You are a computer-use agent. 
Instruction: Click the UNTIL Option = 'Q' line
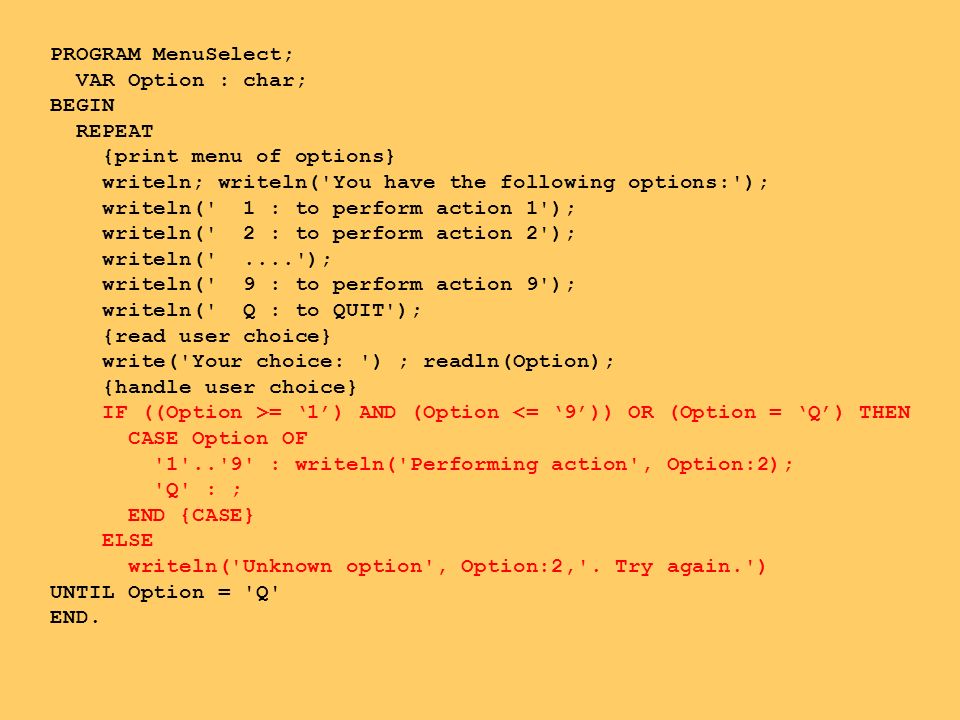[165, 593]
